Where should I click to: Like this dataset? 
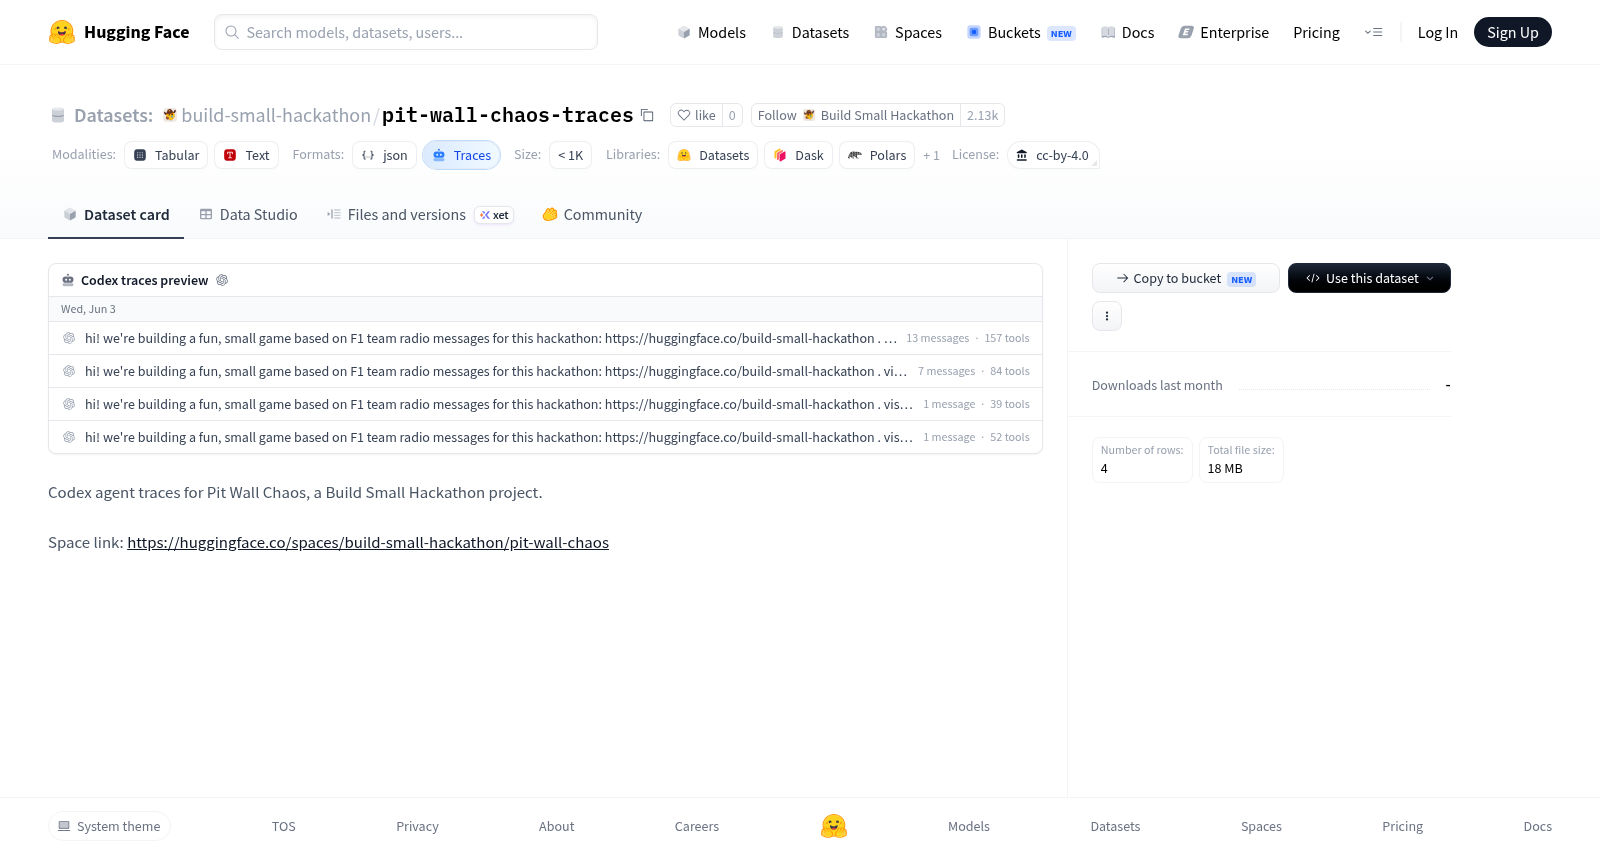coord(696,115)
